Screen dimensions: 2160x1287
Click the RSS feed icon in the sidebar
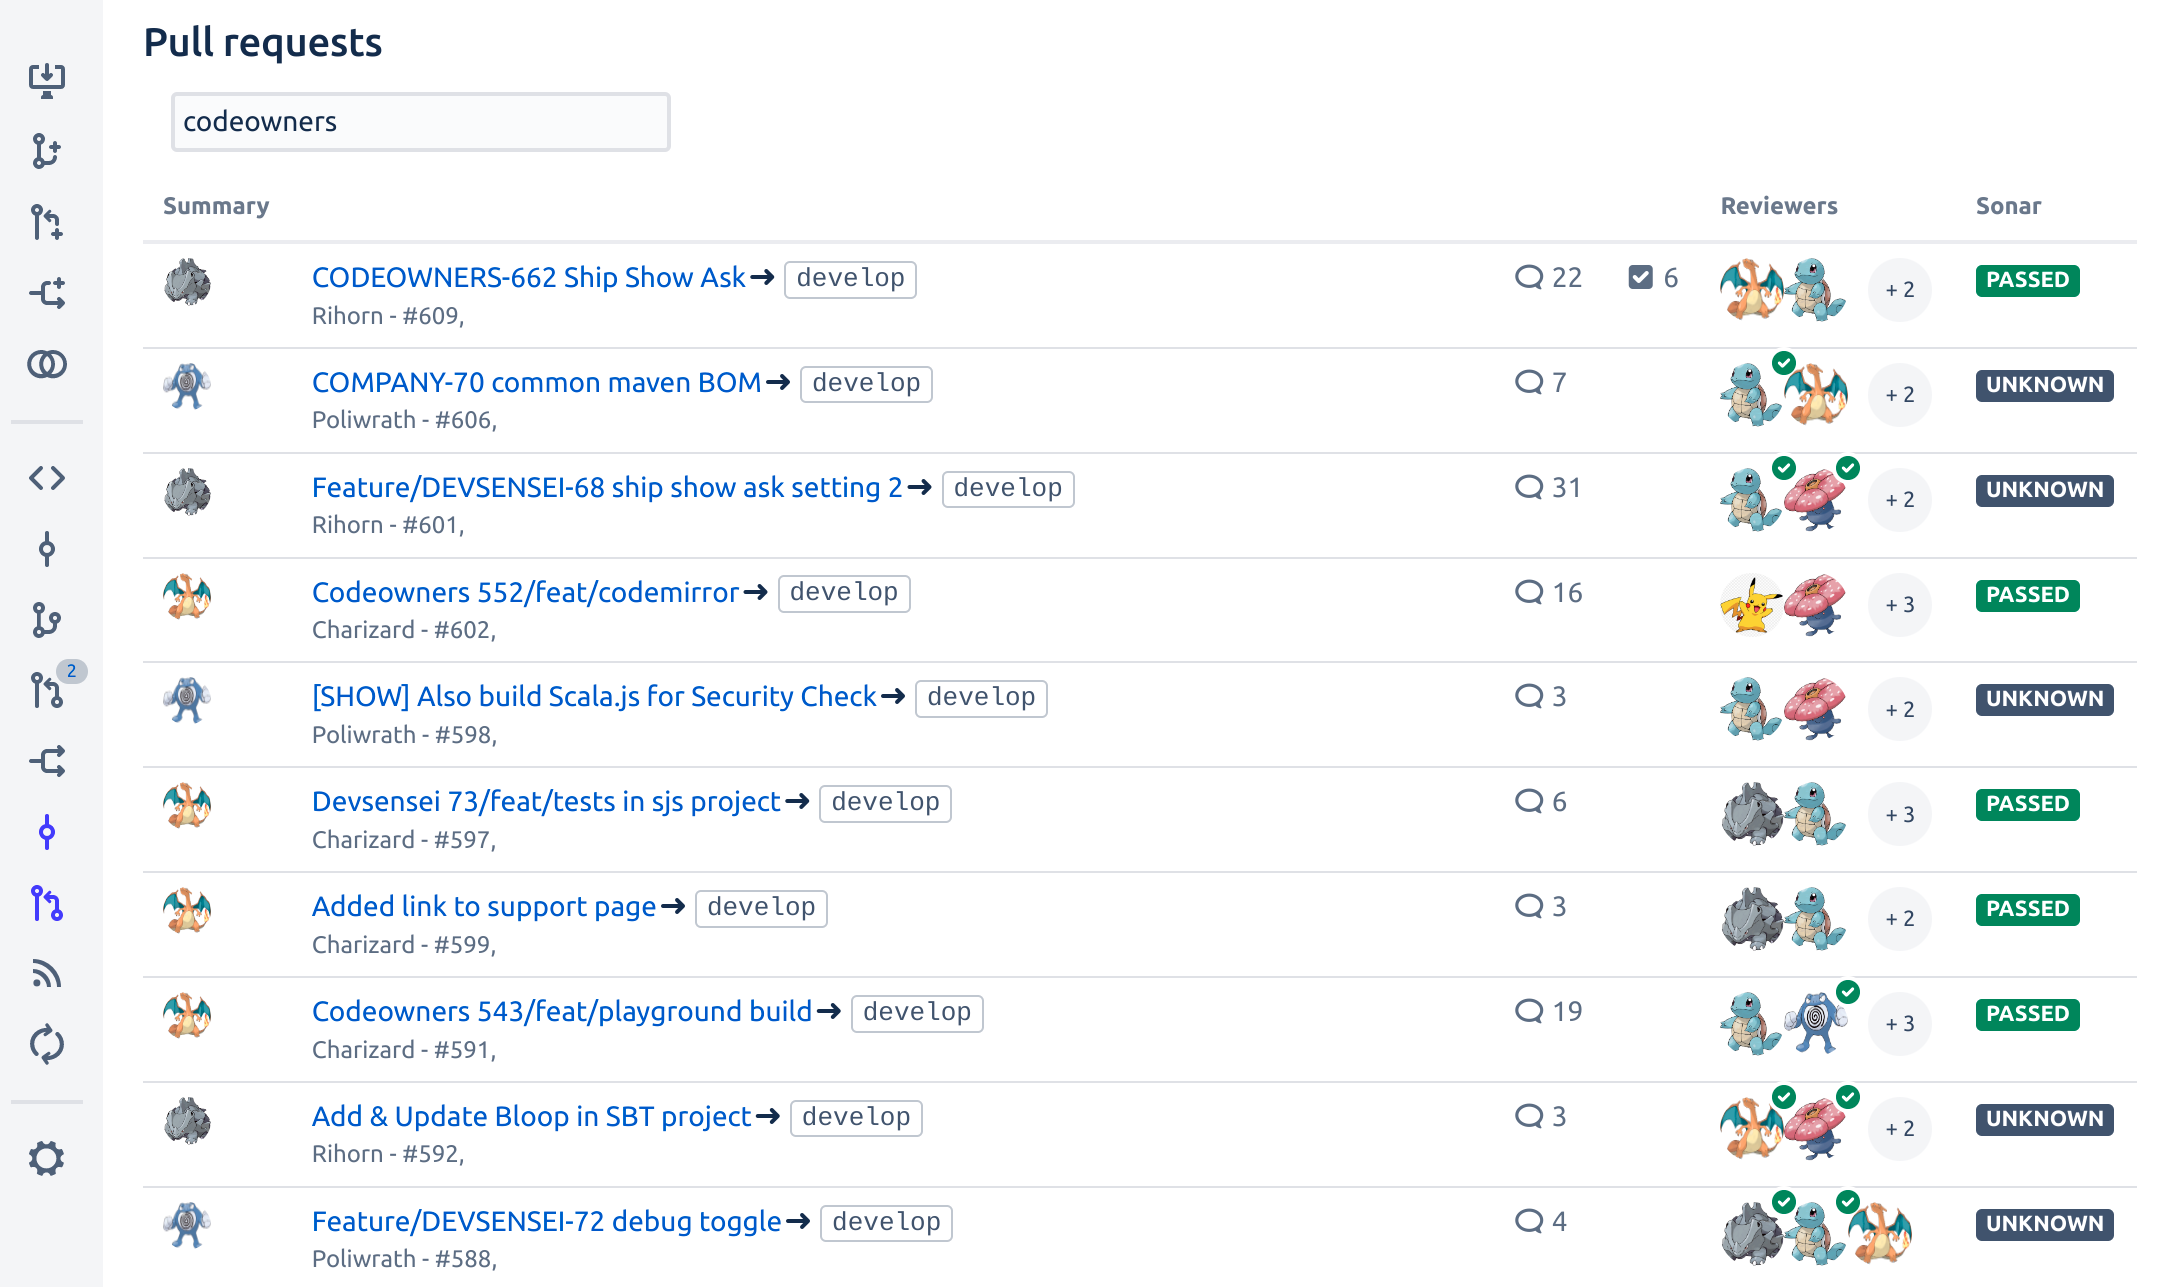[47, 974]
